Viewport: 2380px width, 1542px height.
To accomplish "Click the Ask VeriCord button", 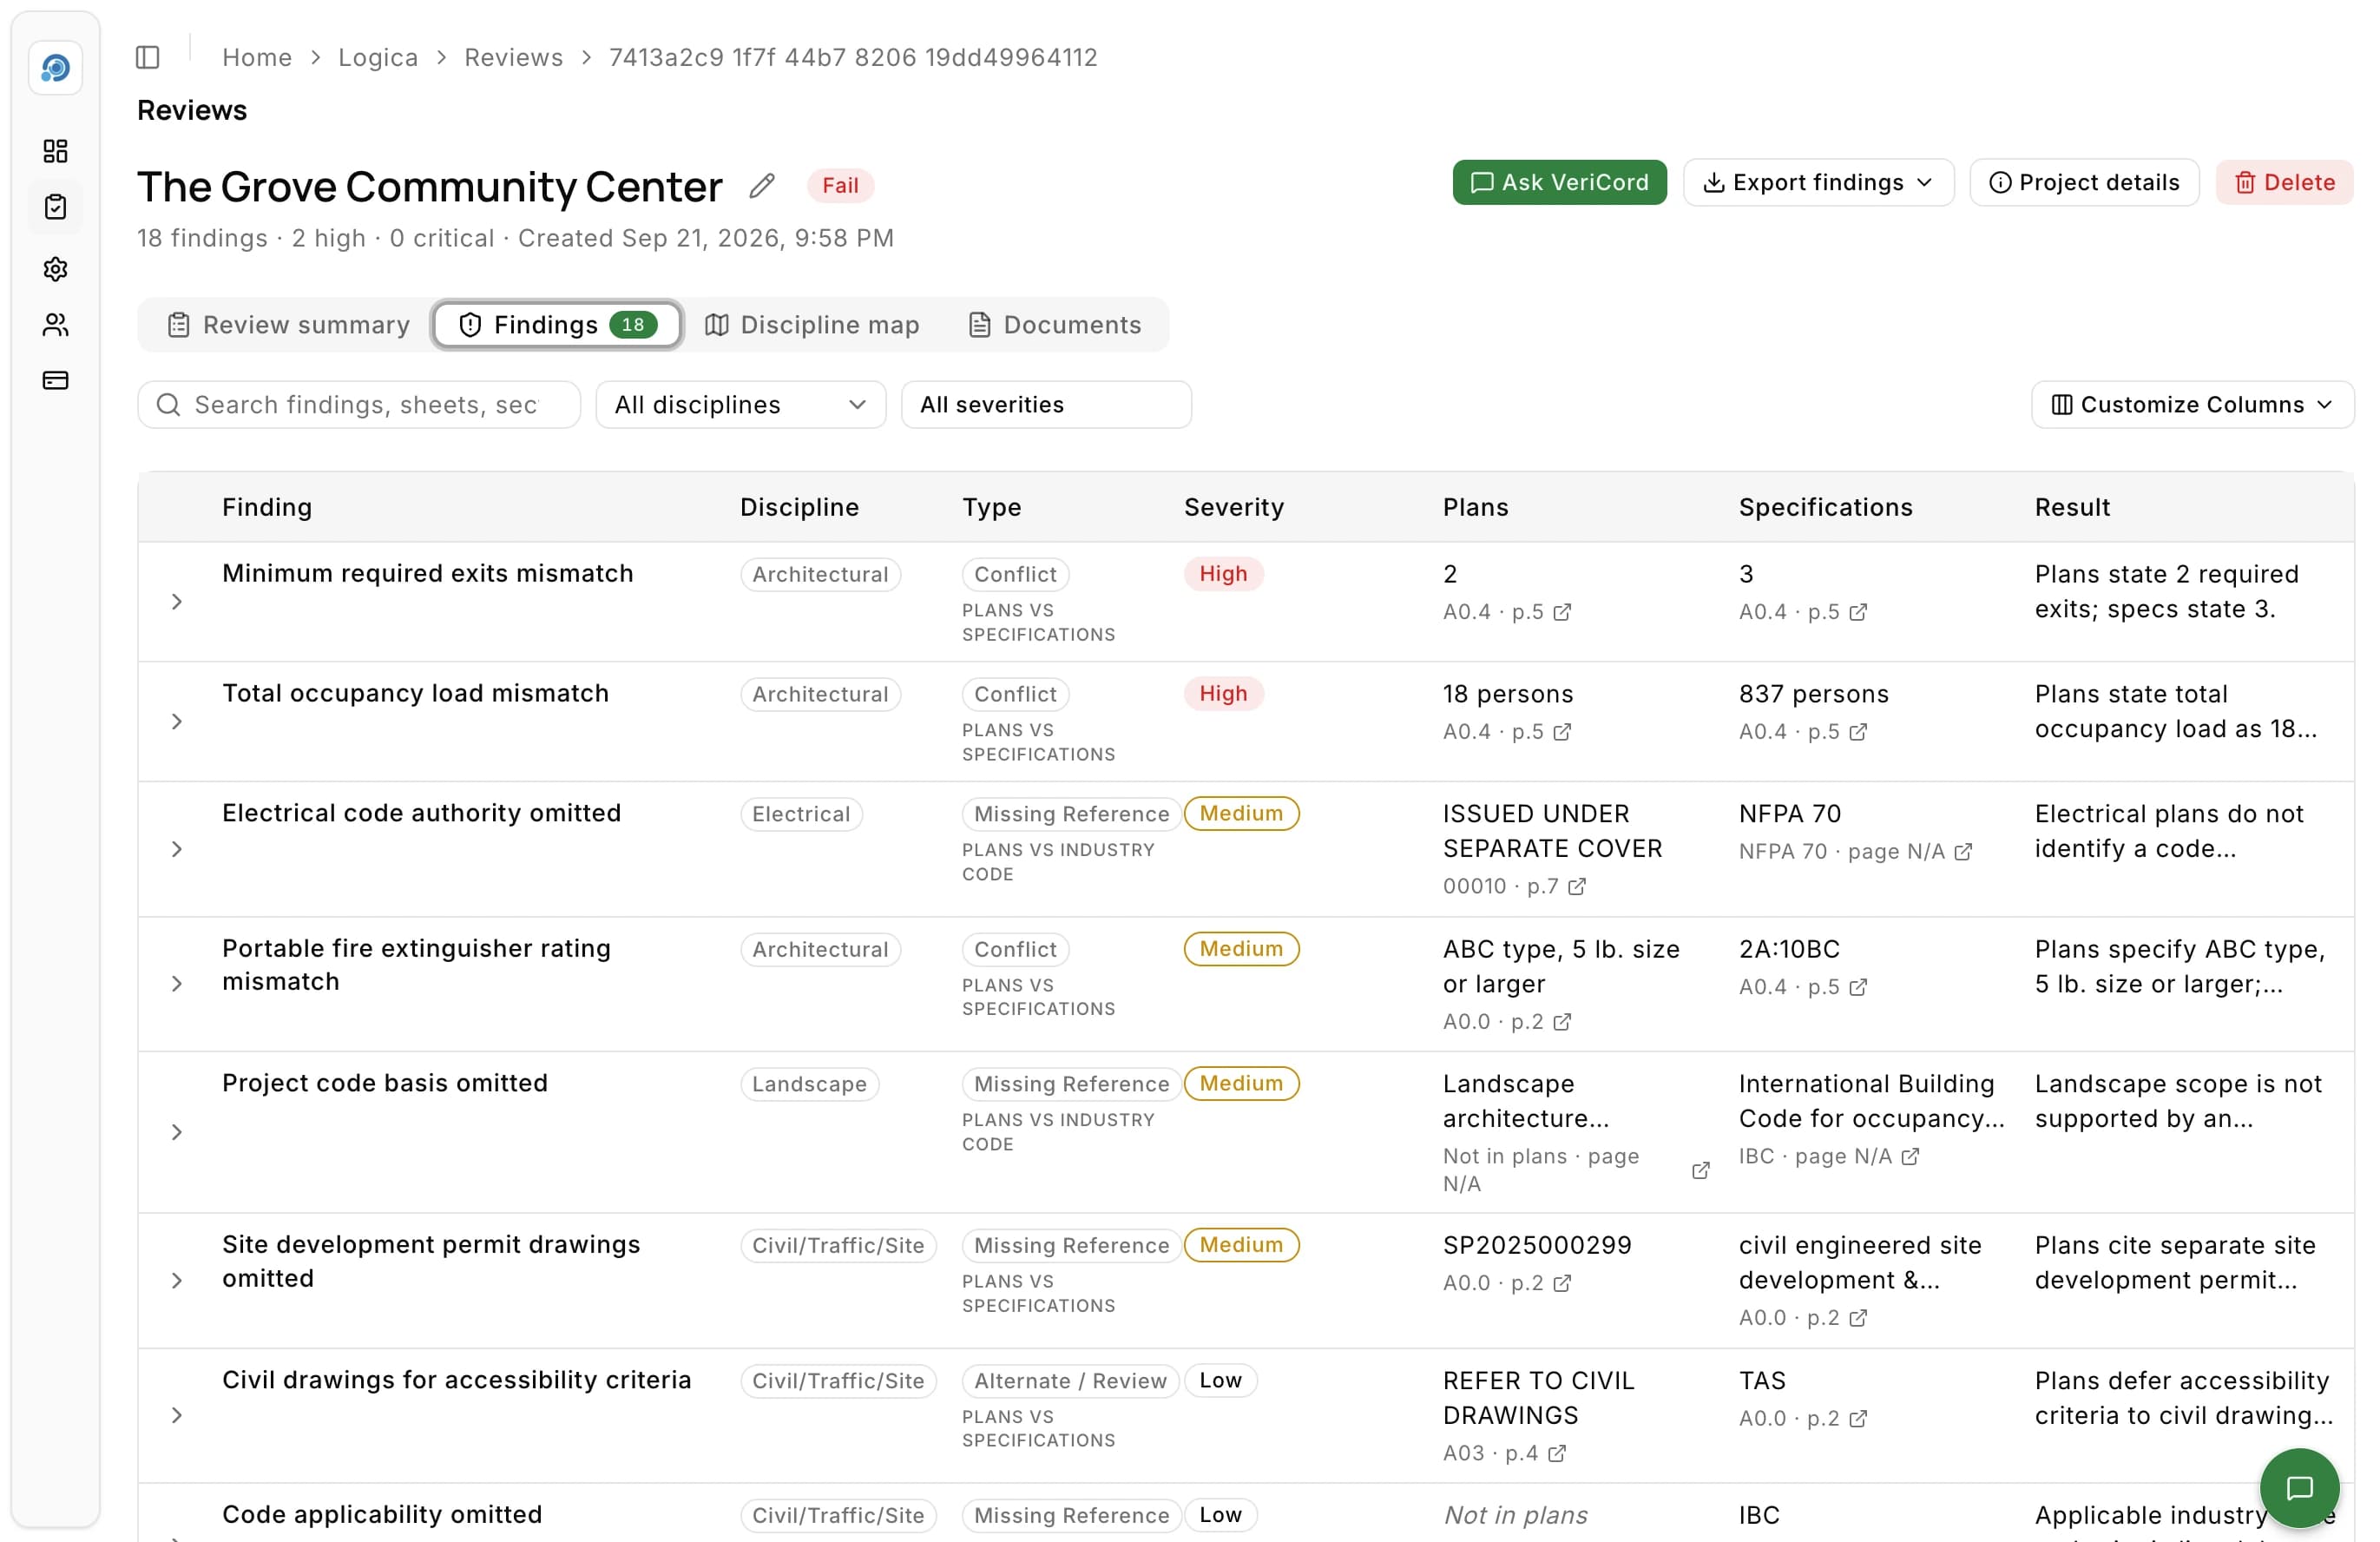I will [x=1559, y=183].
